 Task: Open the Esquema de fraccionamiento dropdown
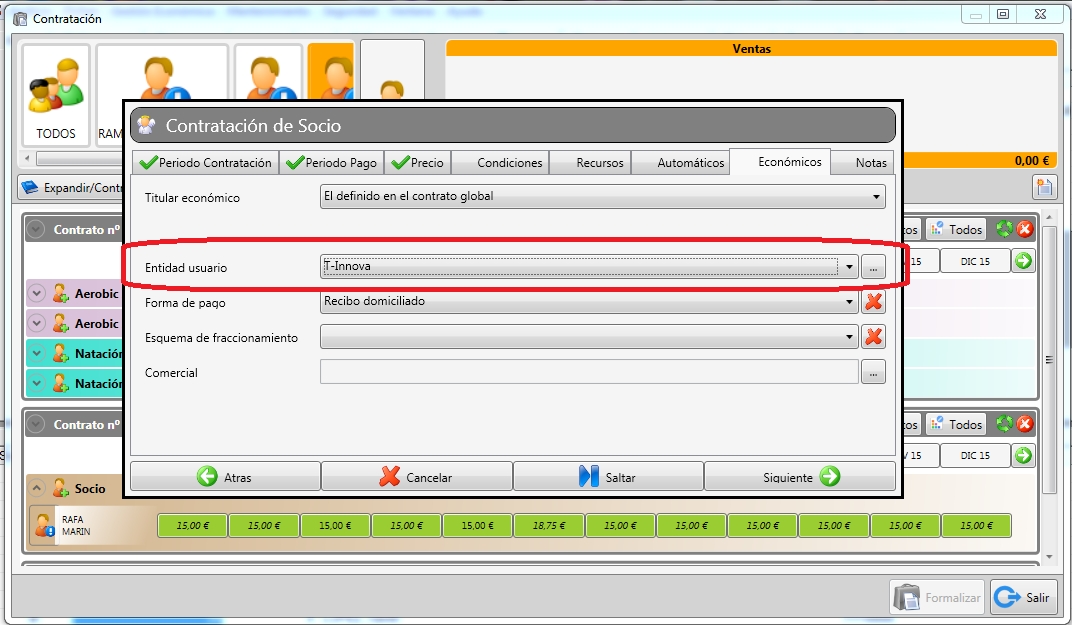589,336
